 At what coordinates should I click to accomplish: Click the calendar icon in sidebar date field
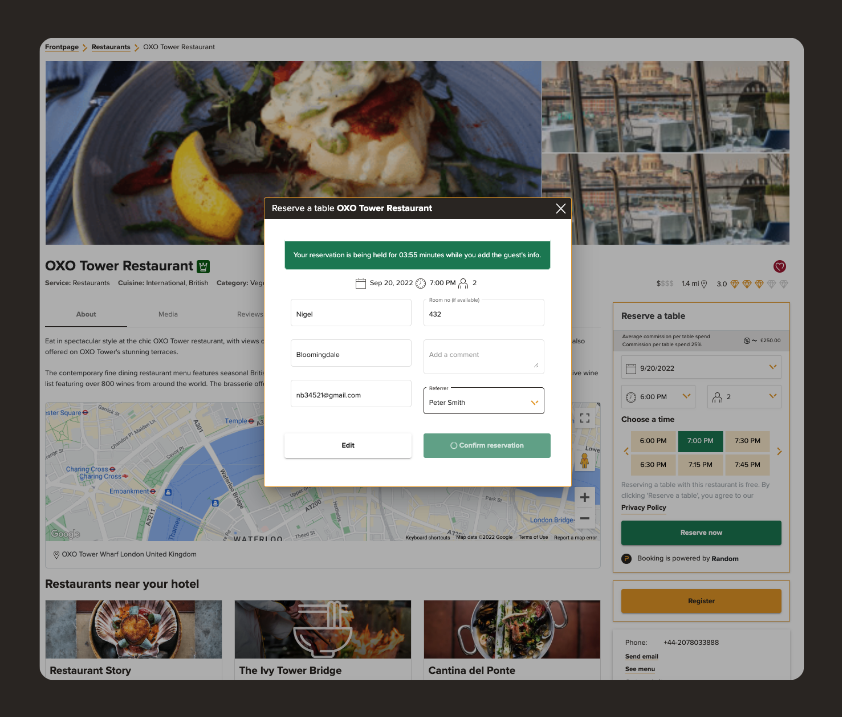pyautogui.click(x=631, y=368)
